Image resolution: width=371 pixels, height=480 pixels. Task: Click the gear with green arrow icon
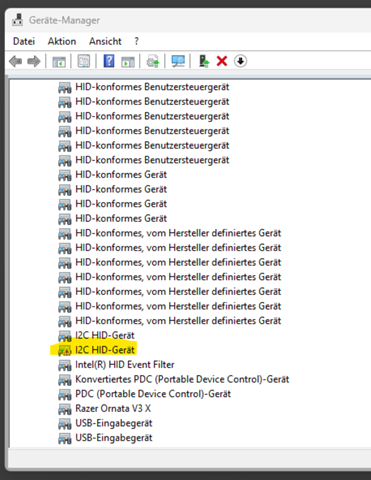[x=153, y=62]
